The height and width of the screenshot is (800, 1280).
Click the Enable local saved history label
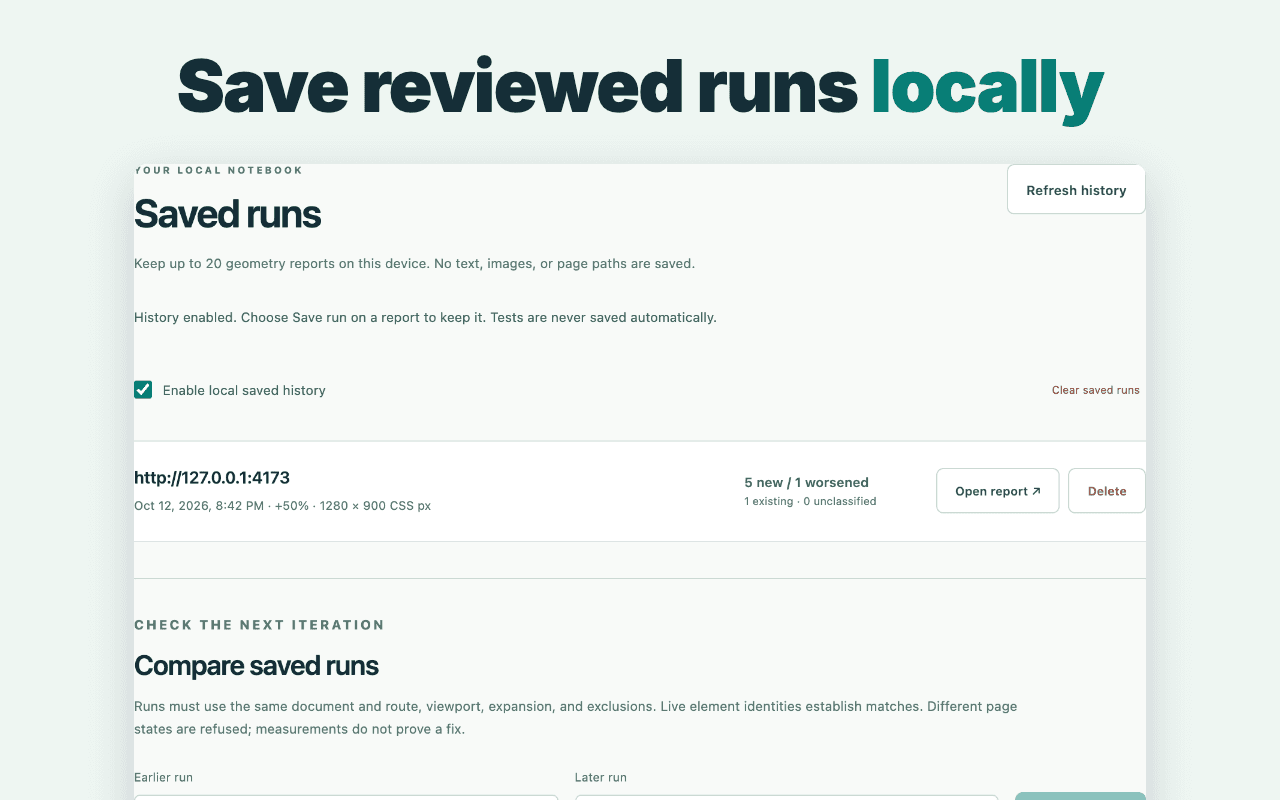[244, 390]
